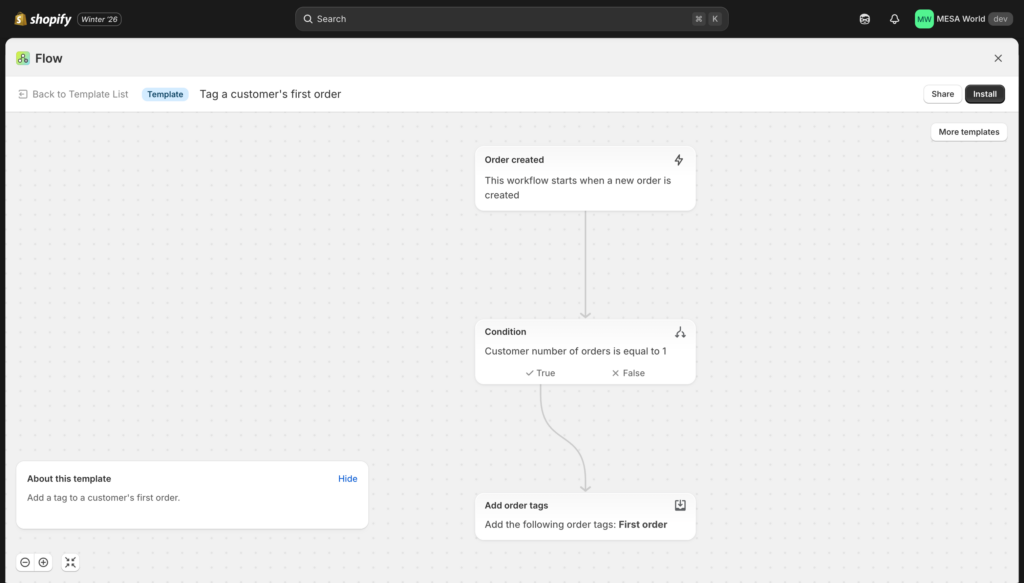Click the Template badge
The height and width of the screenshot is (583, 1024).
coord(165,94)
